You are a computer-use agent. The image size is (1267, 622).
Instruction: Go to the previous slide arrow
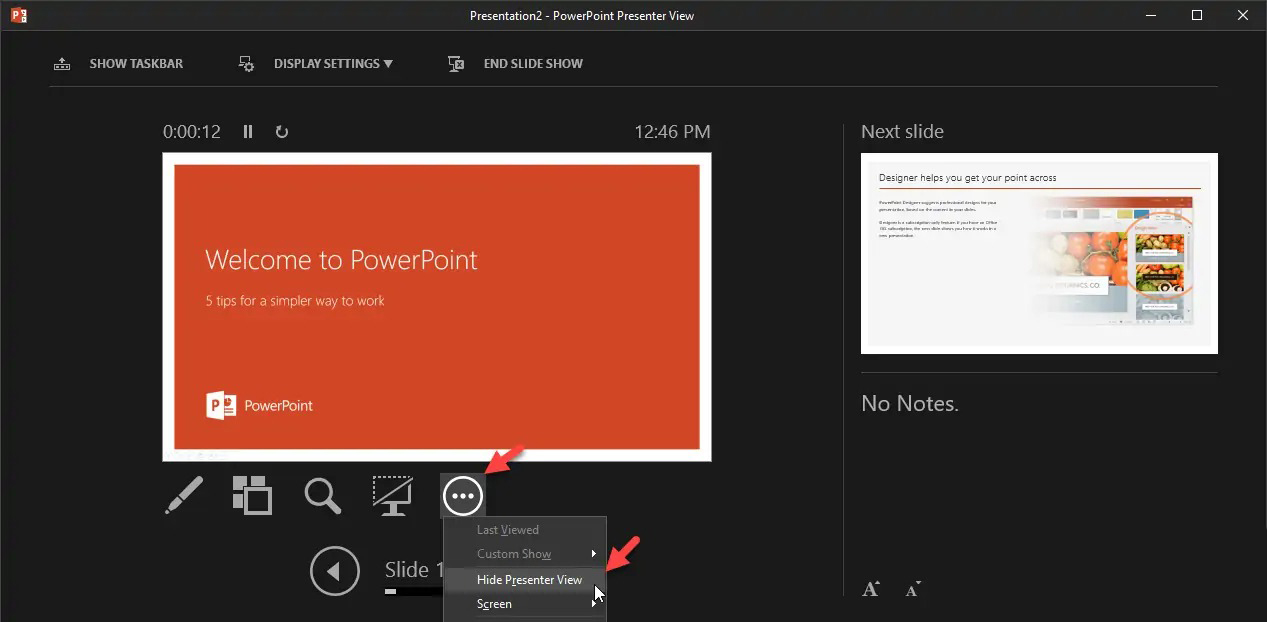(335, 571)
